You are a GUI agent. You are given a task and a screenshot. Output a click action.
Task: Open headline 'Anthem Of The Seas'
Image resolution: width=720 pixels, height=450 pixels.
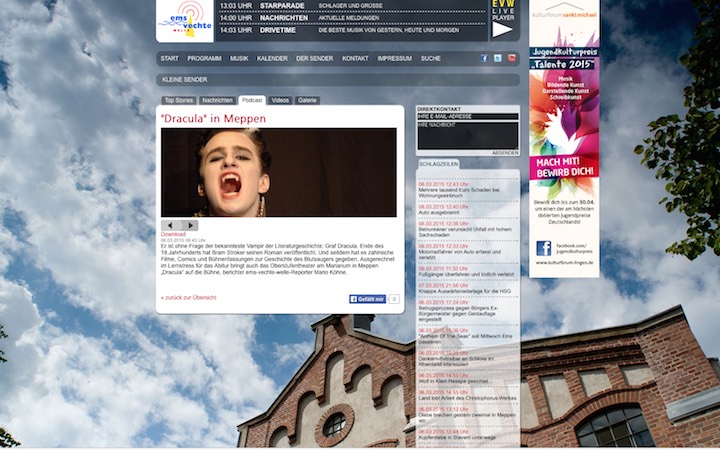pos(465,339)
